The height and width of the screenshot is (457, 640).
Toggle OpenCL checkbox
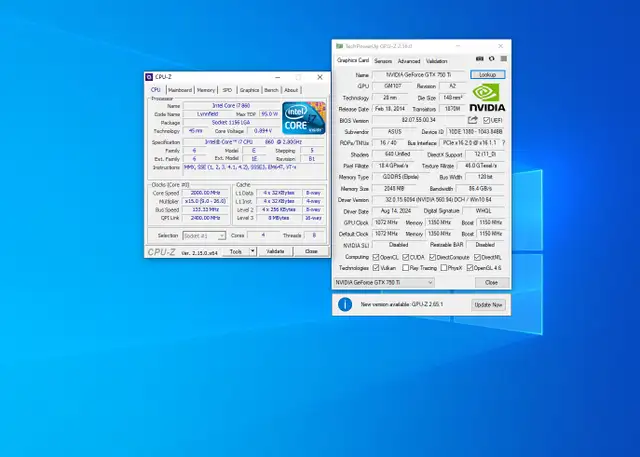pyautogui.click(x=376, y=257)
